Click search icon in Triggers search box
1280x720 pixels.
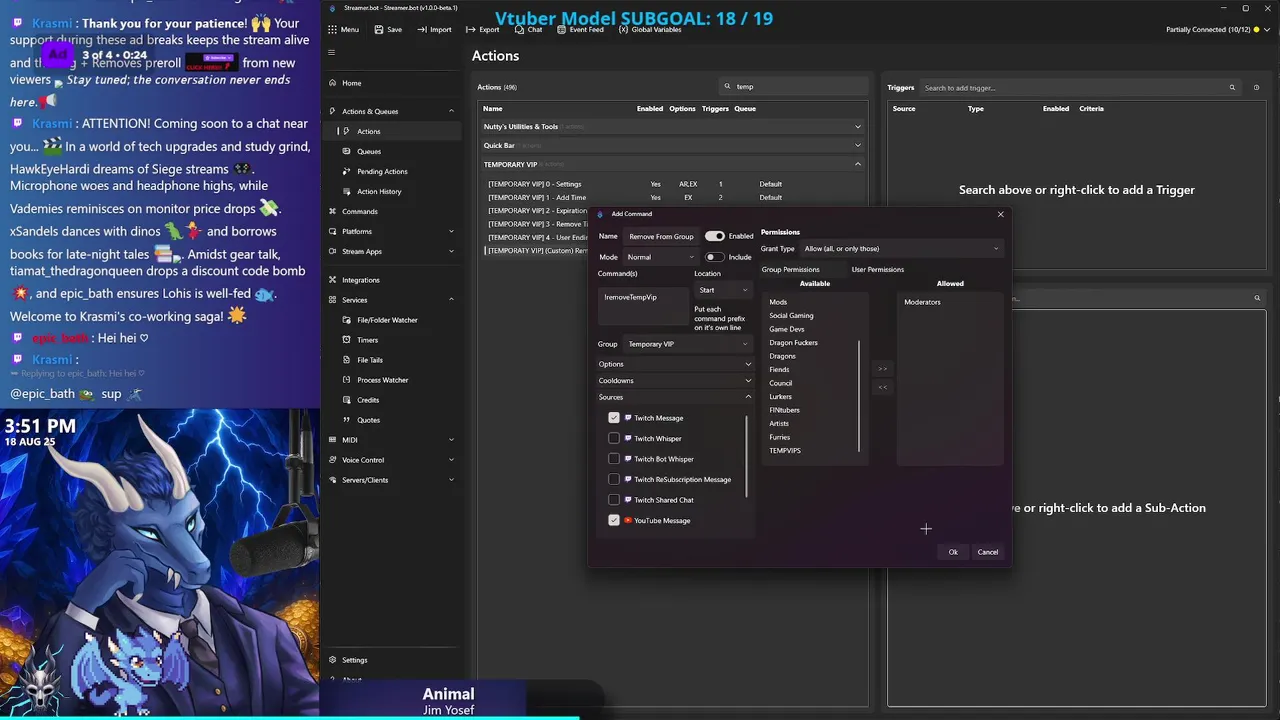pos(1232,88)
